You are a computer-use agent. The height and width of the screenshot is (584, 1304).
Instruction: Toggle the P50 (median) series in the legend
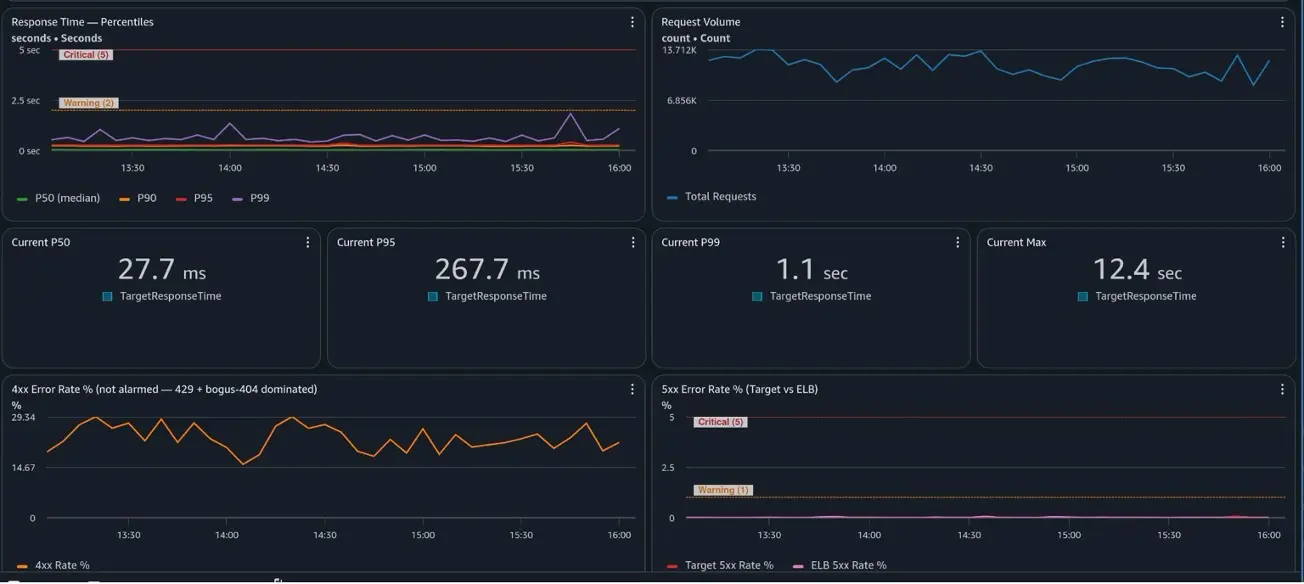coord(59,198)
